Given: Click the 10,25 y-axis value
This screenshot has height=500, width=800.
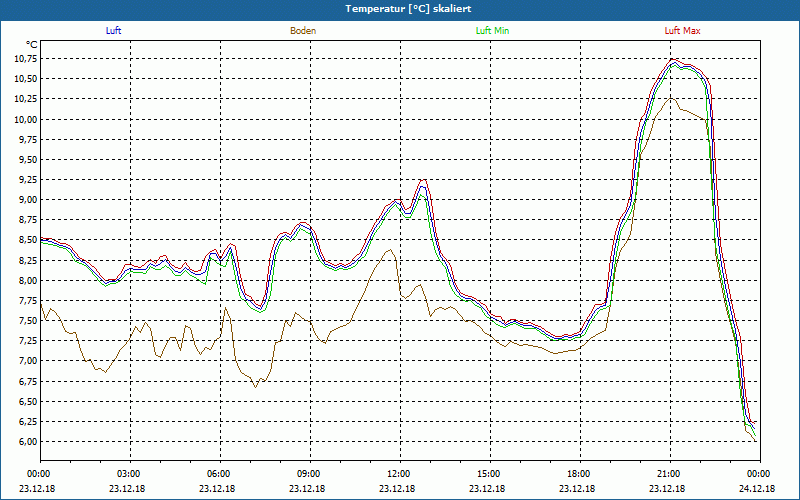Looking at the screenshot, I should point(26,99).
